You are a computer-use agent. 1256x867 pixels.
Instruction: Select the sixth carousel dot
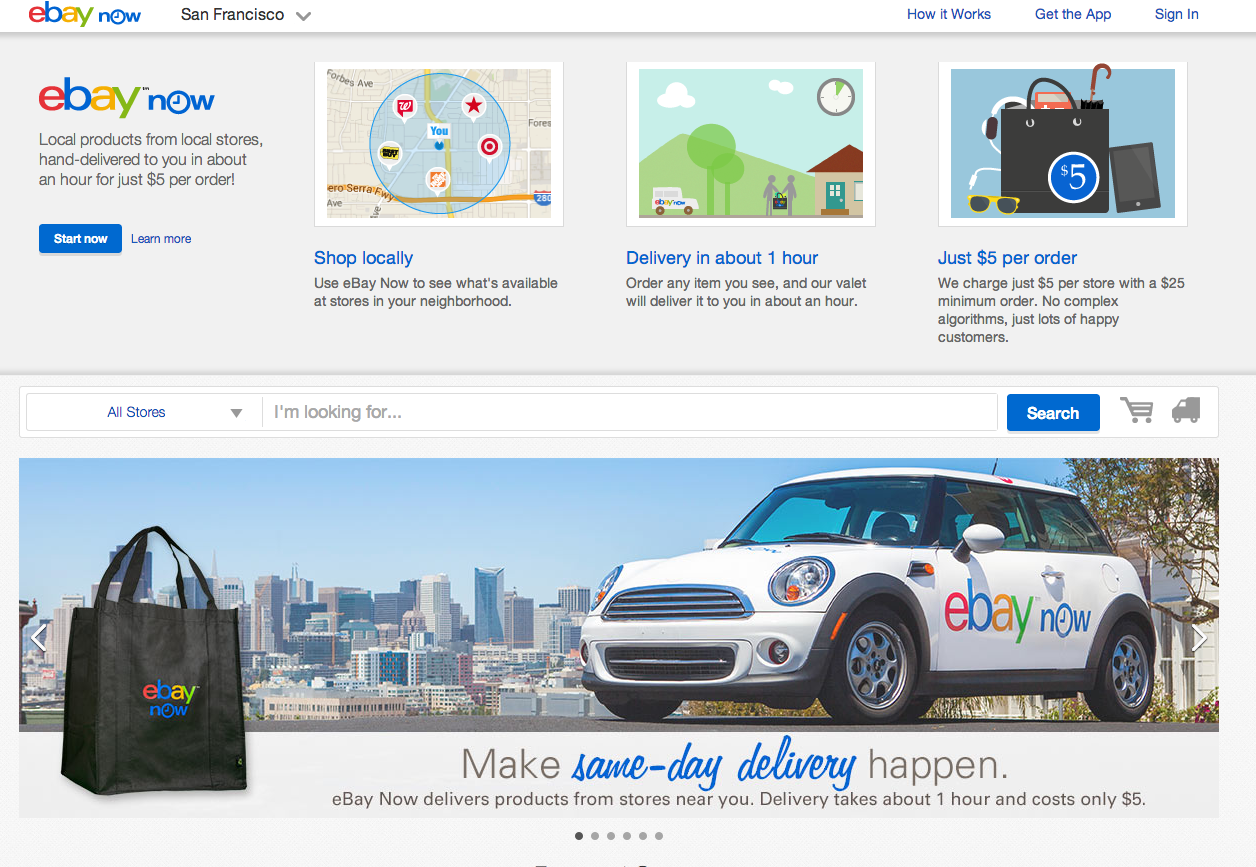659,836
